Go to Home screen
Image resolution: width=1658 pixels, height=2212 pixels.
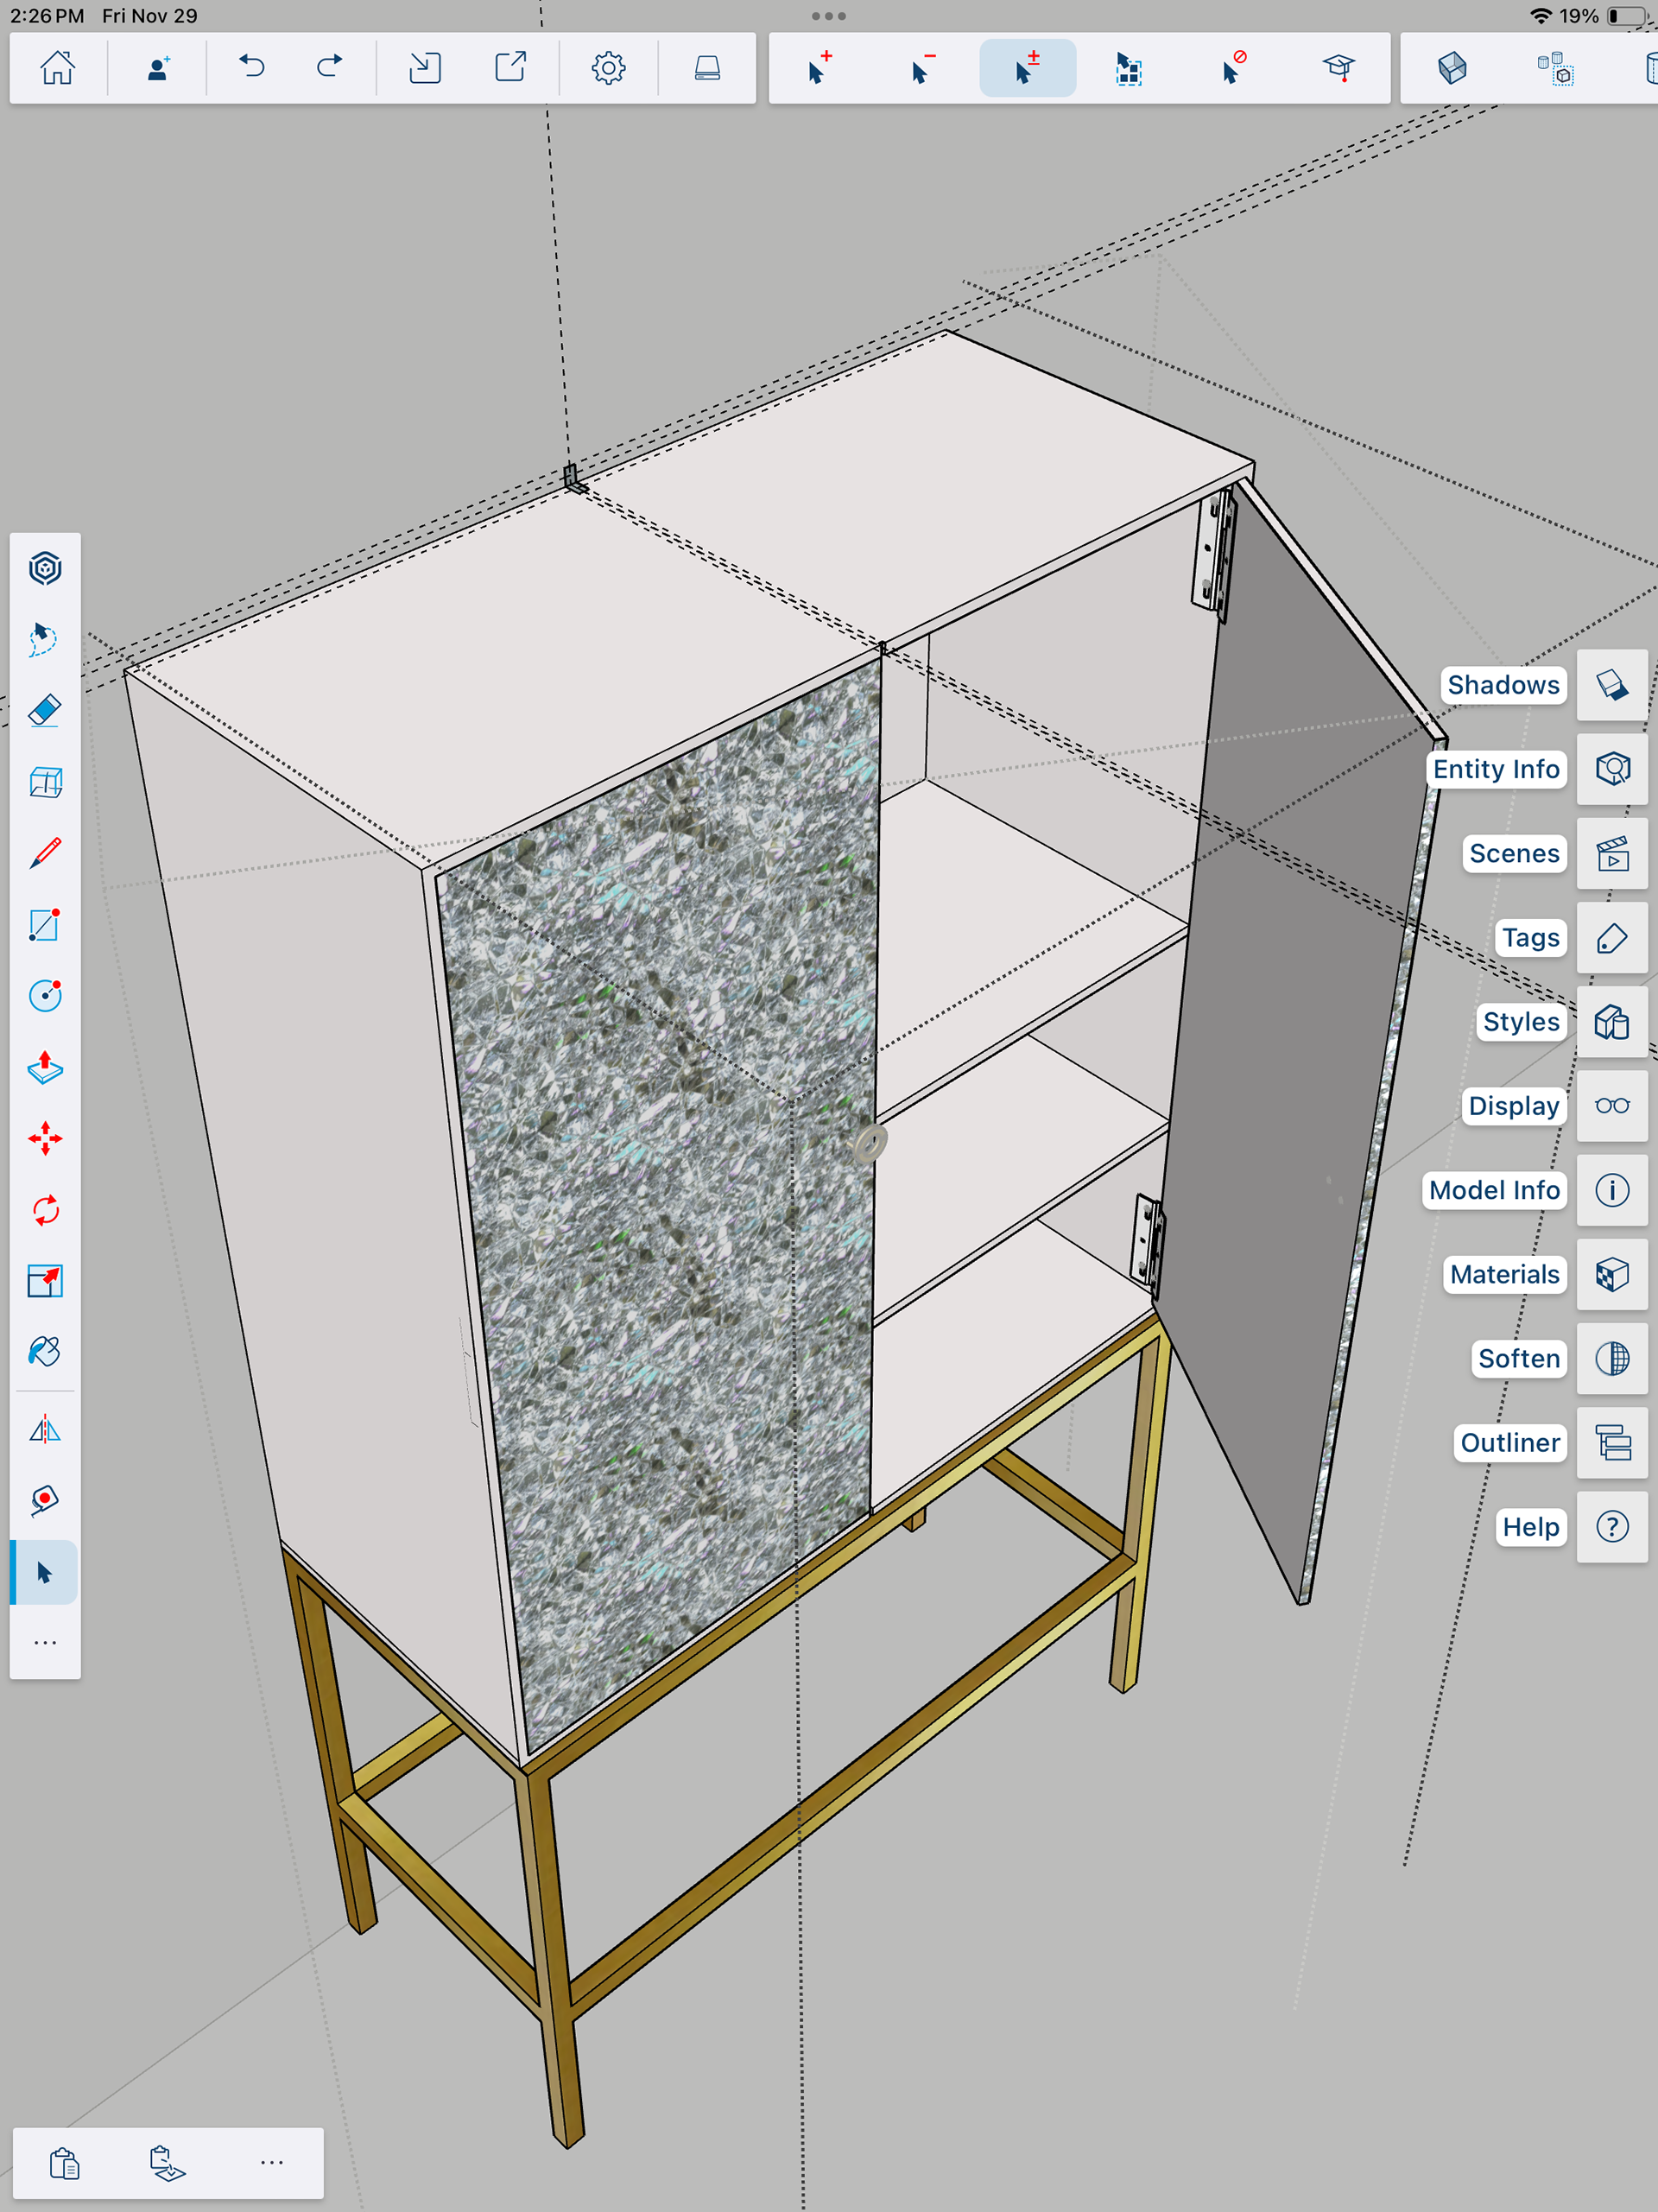(x=57, y=68)
